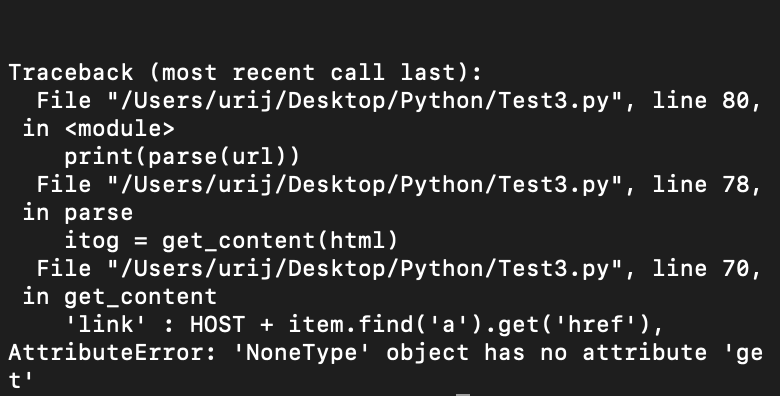Click 'object has no attribute' text
Screen dimensions: 780x396
pyautogui.click(x=547, y=353)
